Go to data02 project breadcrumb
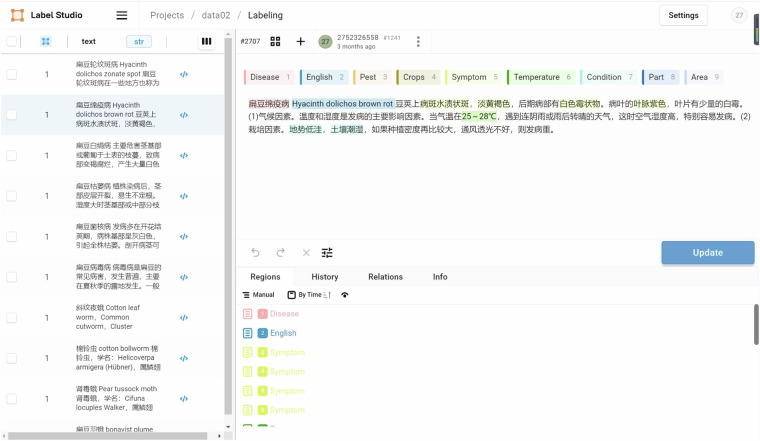The image size is (760, 441). (x=216, y=16)
